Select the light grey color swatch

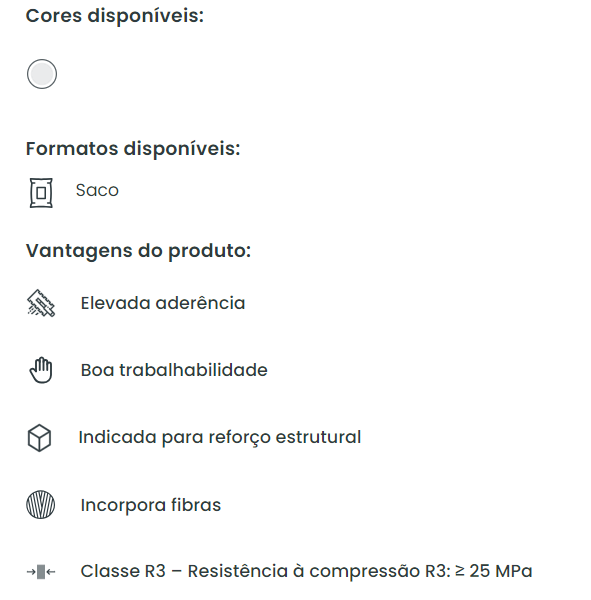tap(42, 74)
